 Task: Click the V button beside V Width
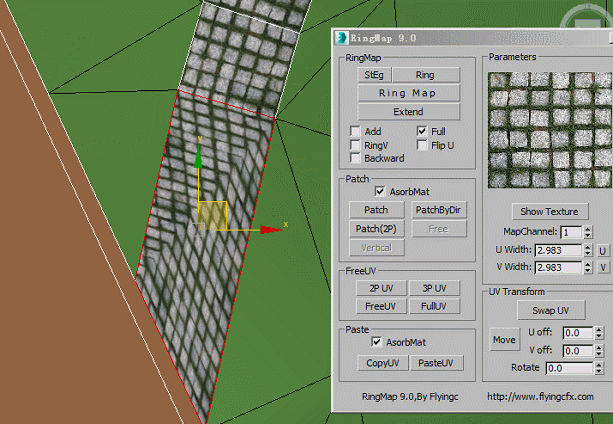tap(603, 267)
